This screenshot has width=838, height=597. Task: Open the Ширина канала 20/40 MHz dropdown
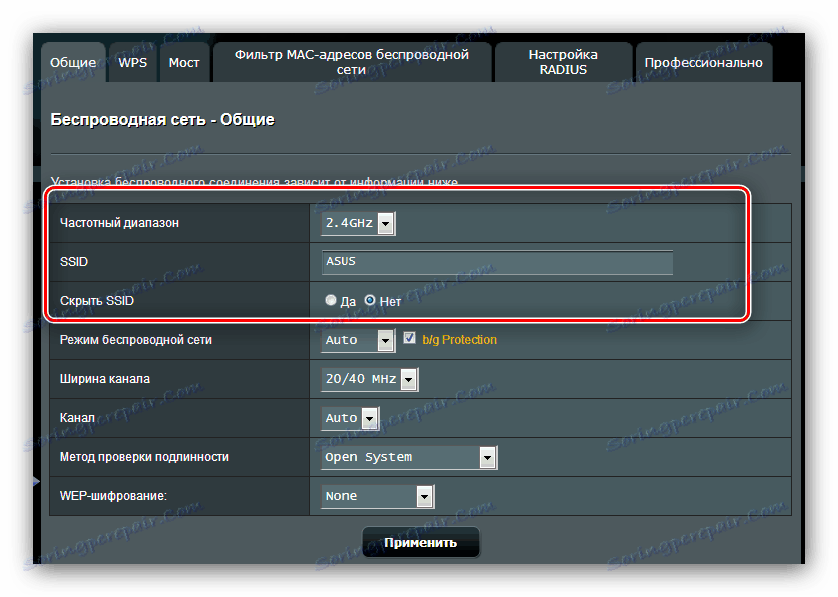pos(367,379)
